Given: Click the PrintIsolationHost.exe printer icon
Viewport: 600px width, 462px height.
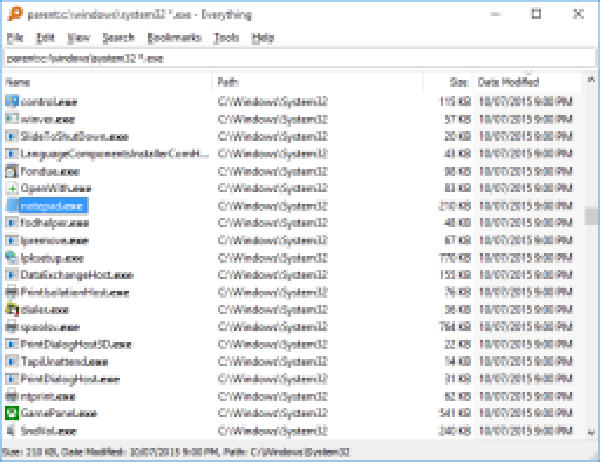Looking at the screenshot, I should pos(12,292).
